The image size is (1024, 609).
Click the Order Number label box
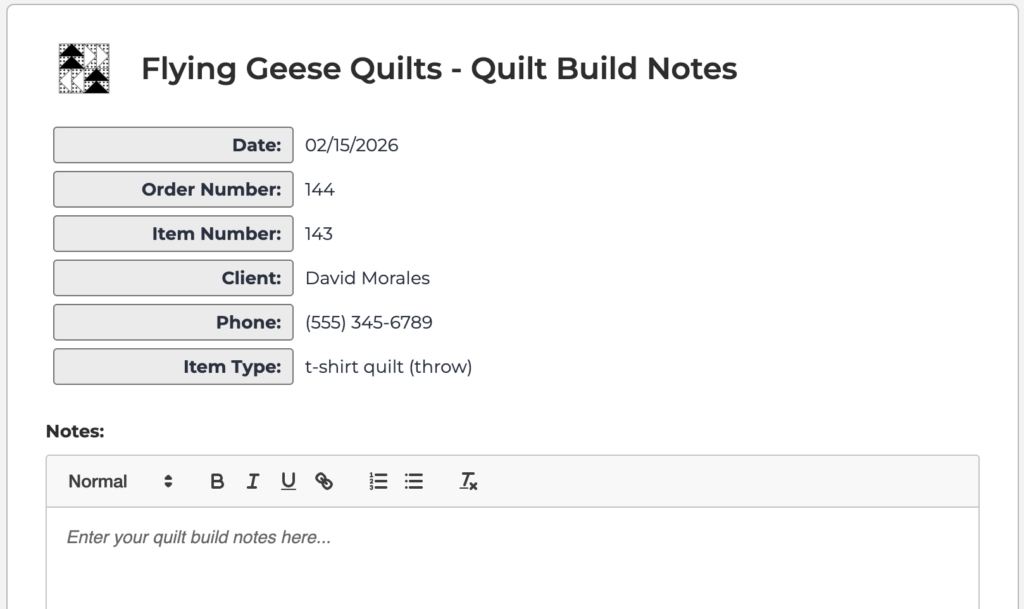pyautogui.click(x=173, y=189)
